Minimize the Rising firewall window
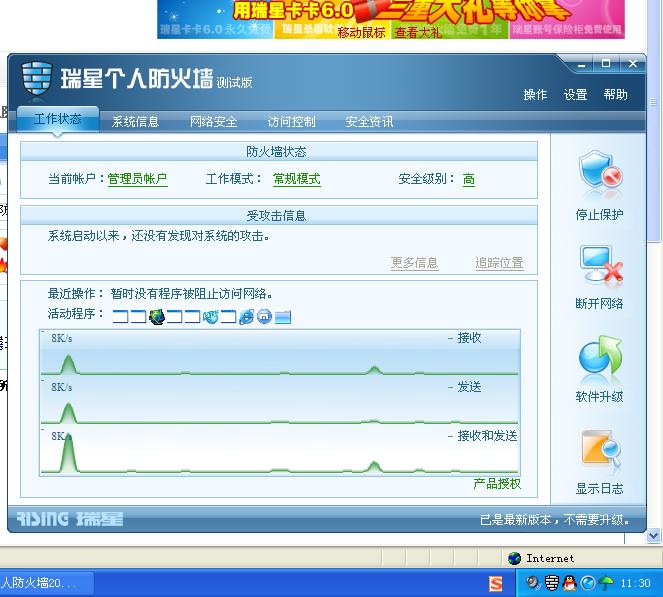This screenshot has height=597, width=663. [582, 65]
